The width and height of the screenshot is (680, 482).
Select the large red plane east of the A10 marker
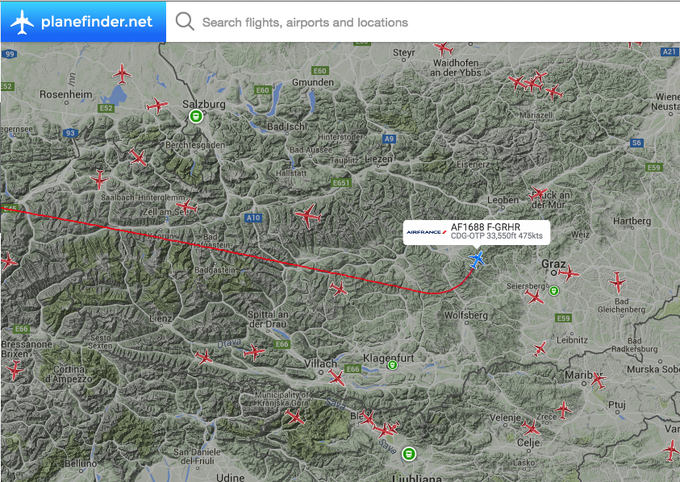(308, 215)
